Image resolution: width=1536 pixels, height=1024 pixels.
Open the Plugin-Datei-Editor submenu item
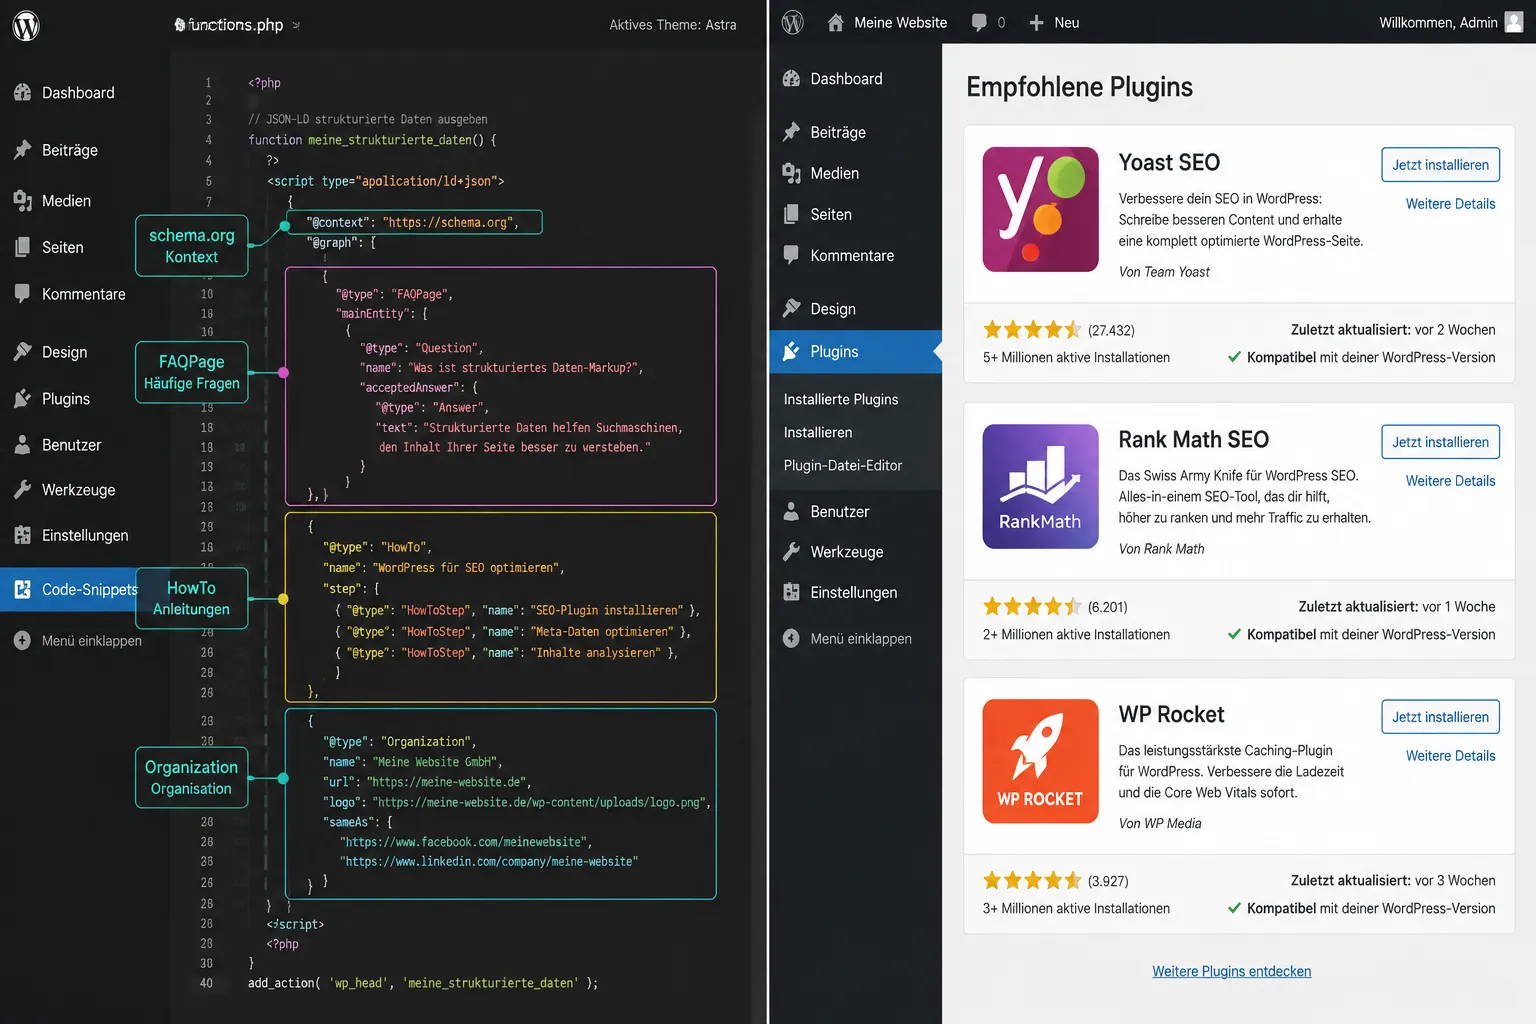(x=843, y=465)
